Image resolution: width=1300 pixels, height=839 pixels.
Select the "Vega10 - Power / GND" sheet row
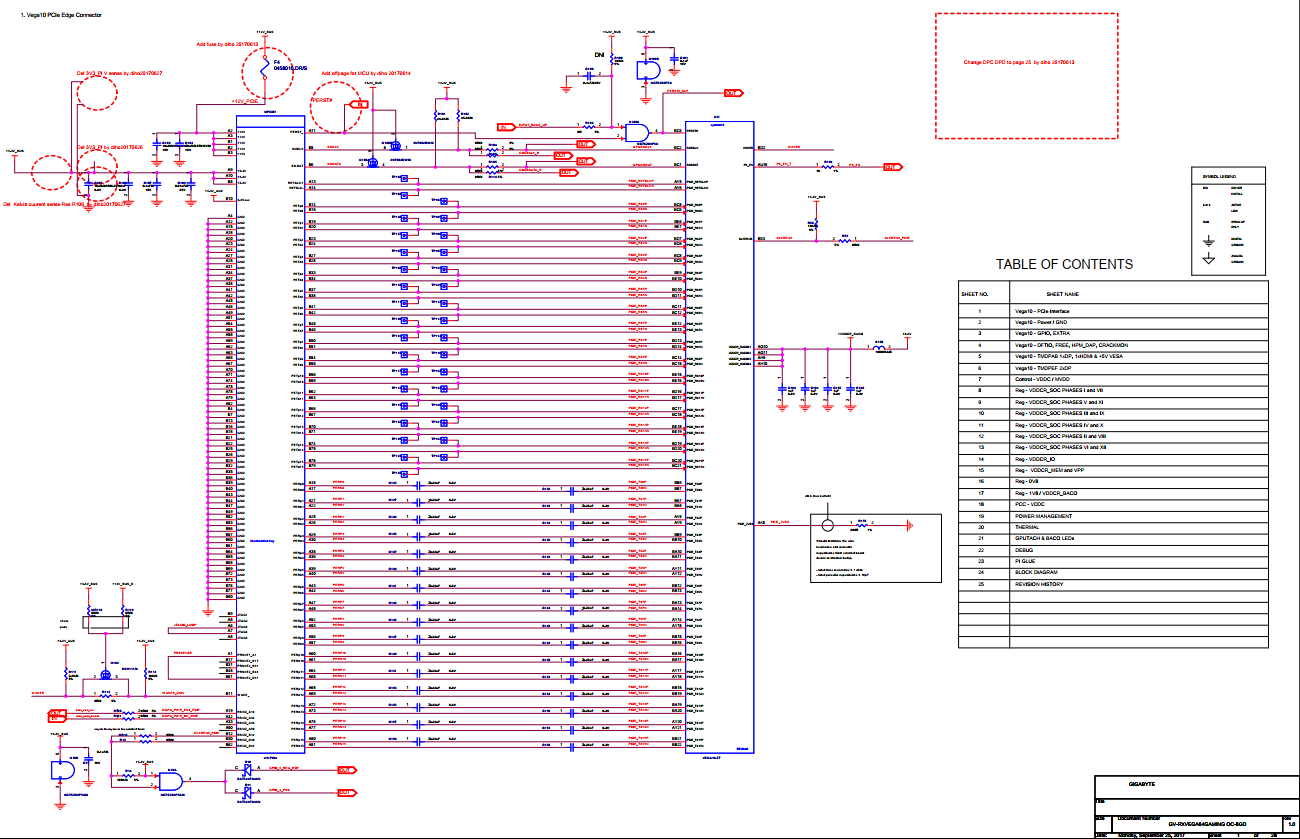pos(1113,323)
